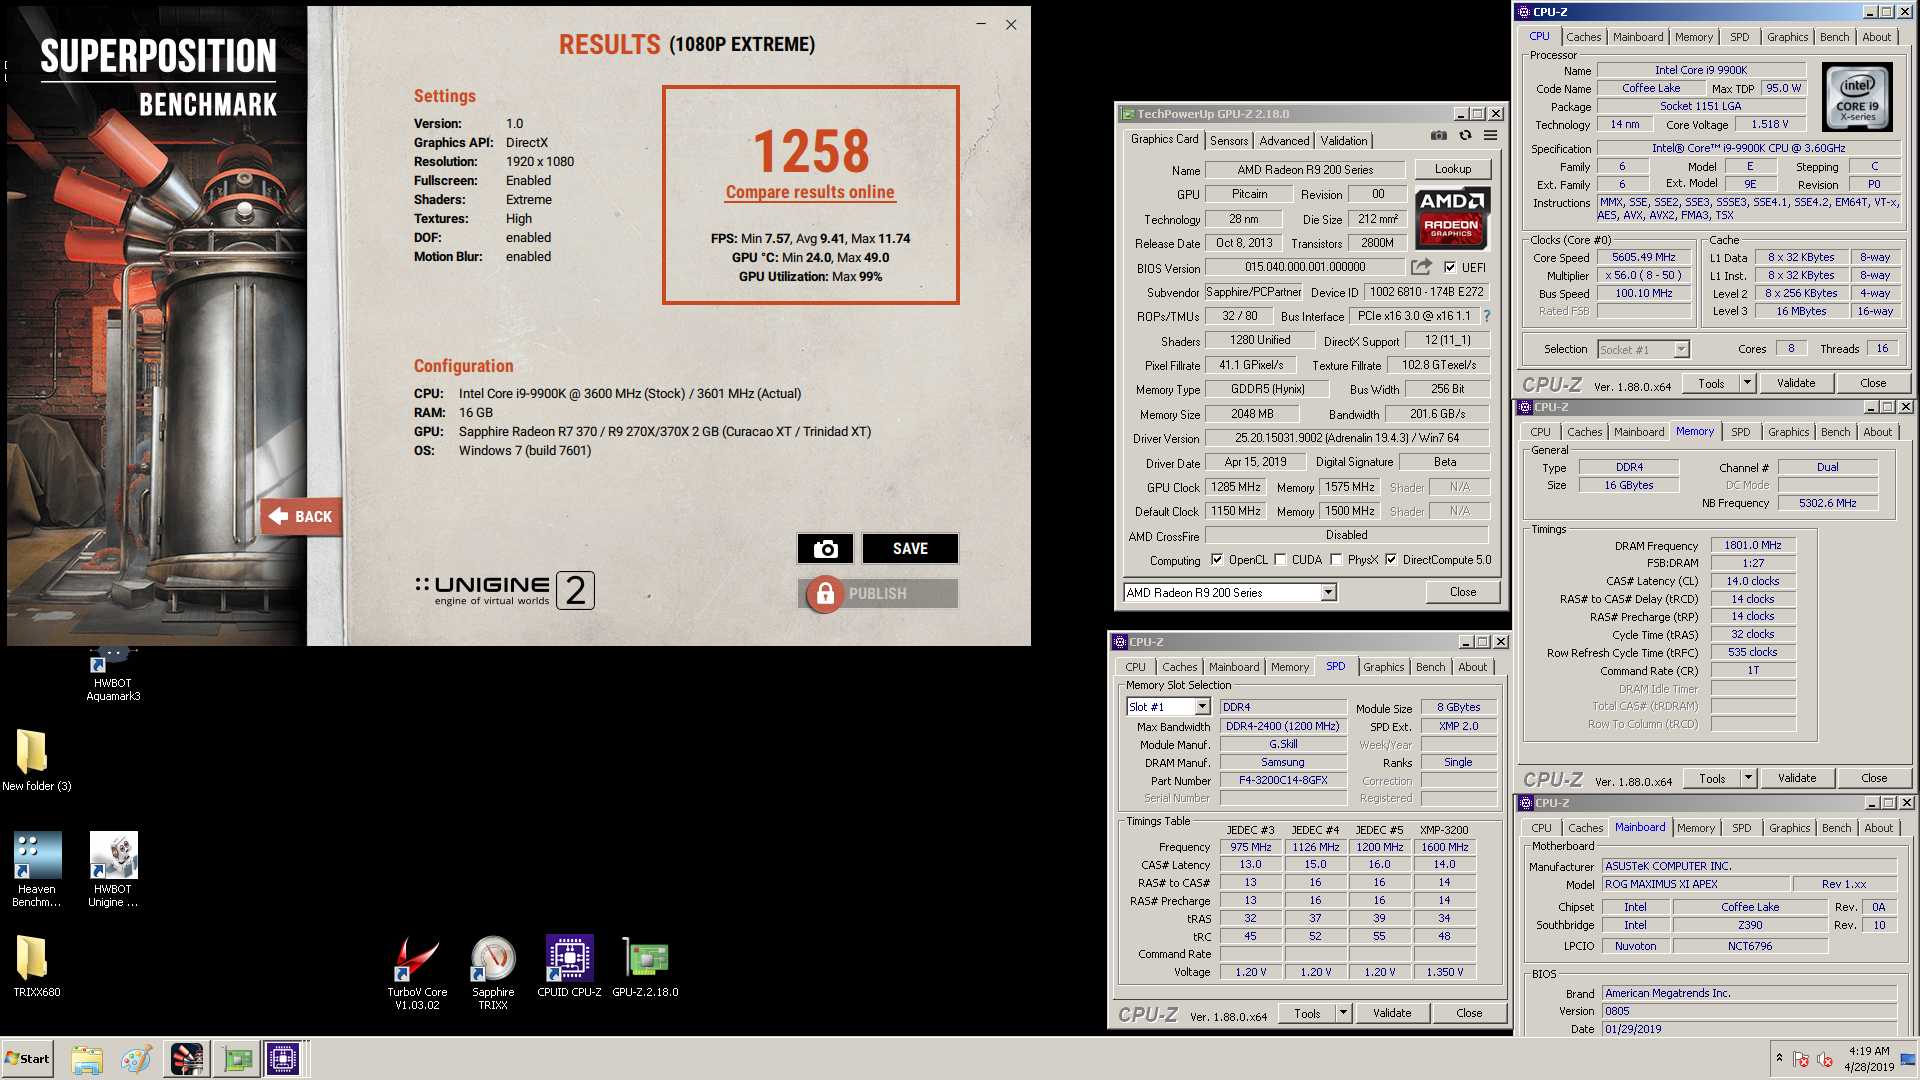The height and width of the screenshot is (1080, 1920).
Task: Click Validate in the CPU-Z SPD window
Action: coord(1391,1013)
